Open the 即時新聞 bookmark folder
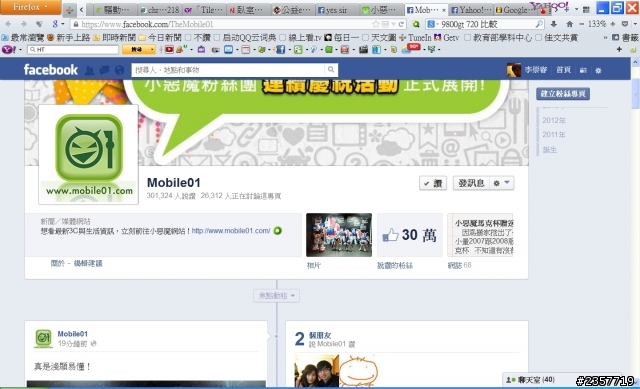This screenshot has width=640, height=389. point(115,38)
